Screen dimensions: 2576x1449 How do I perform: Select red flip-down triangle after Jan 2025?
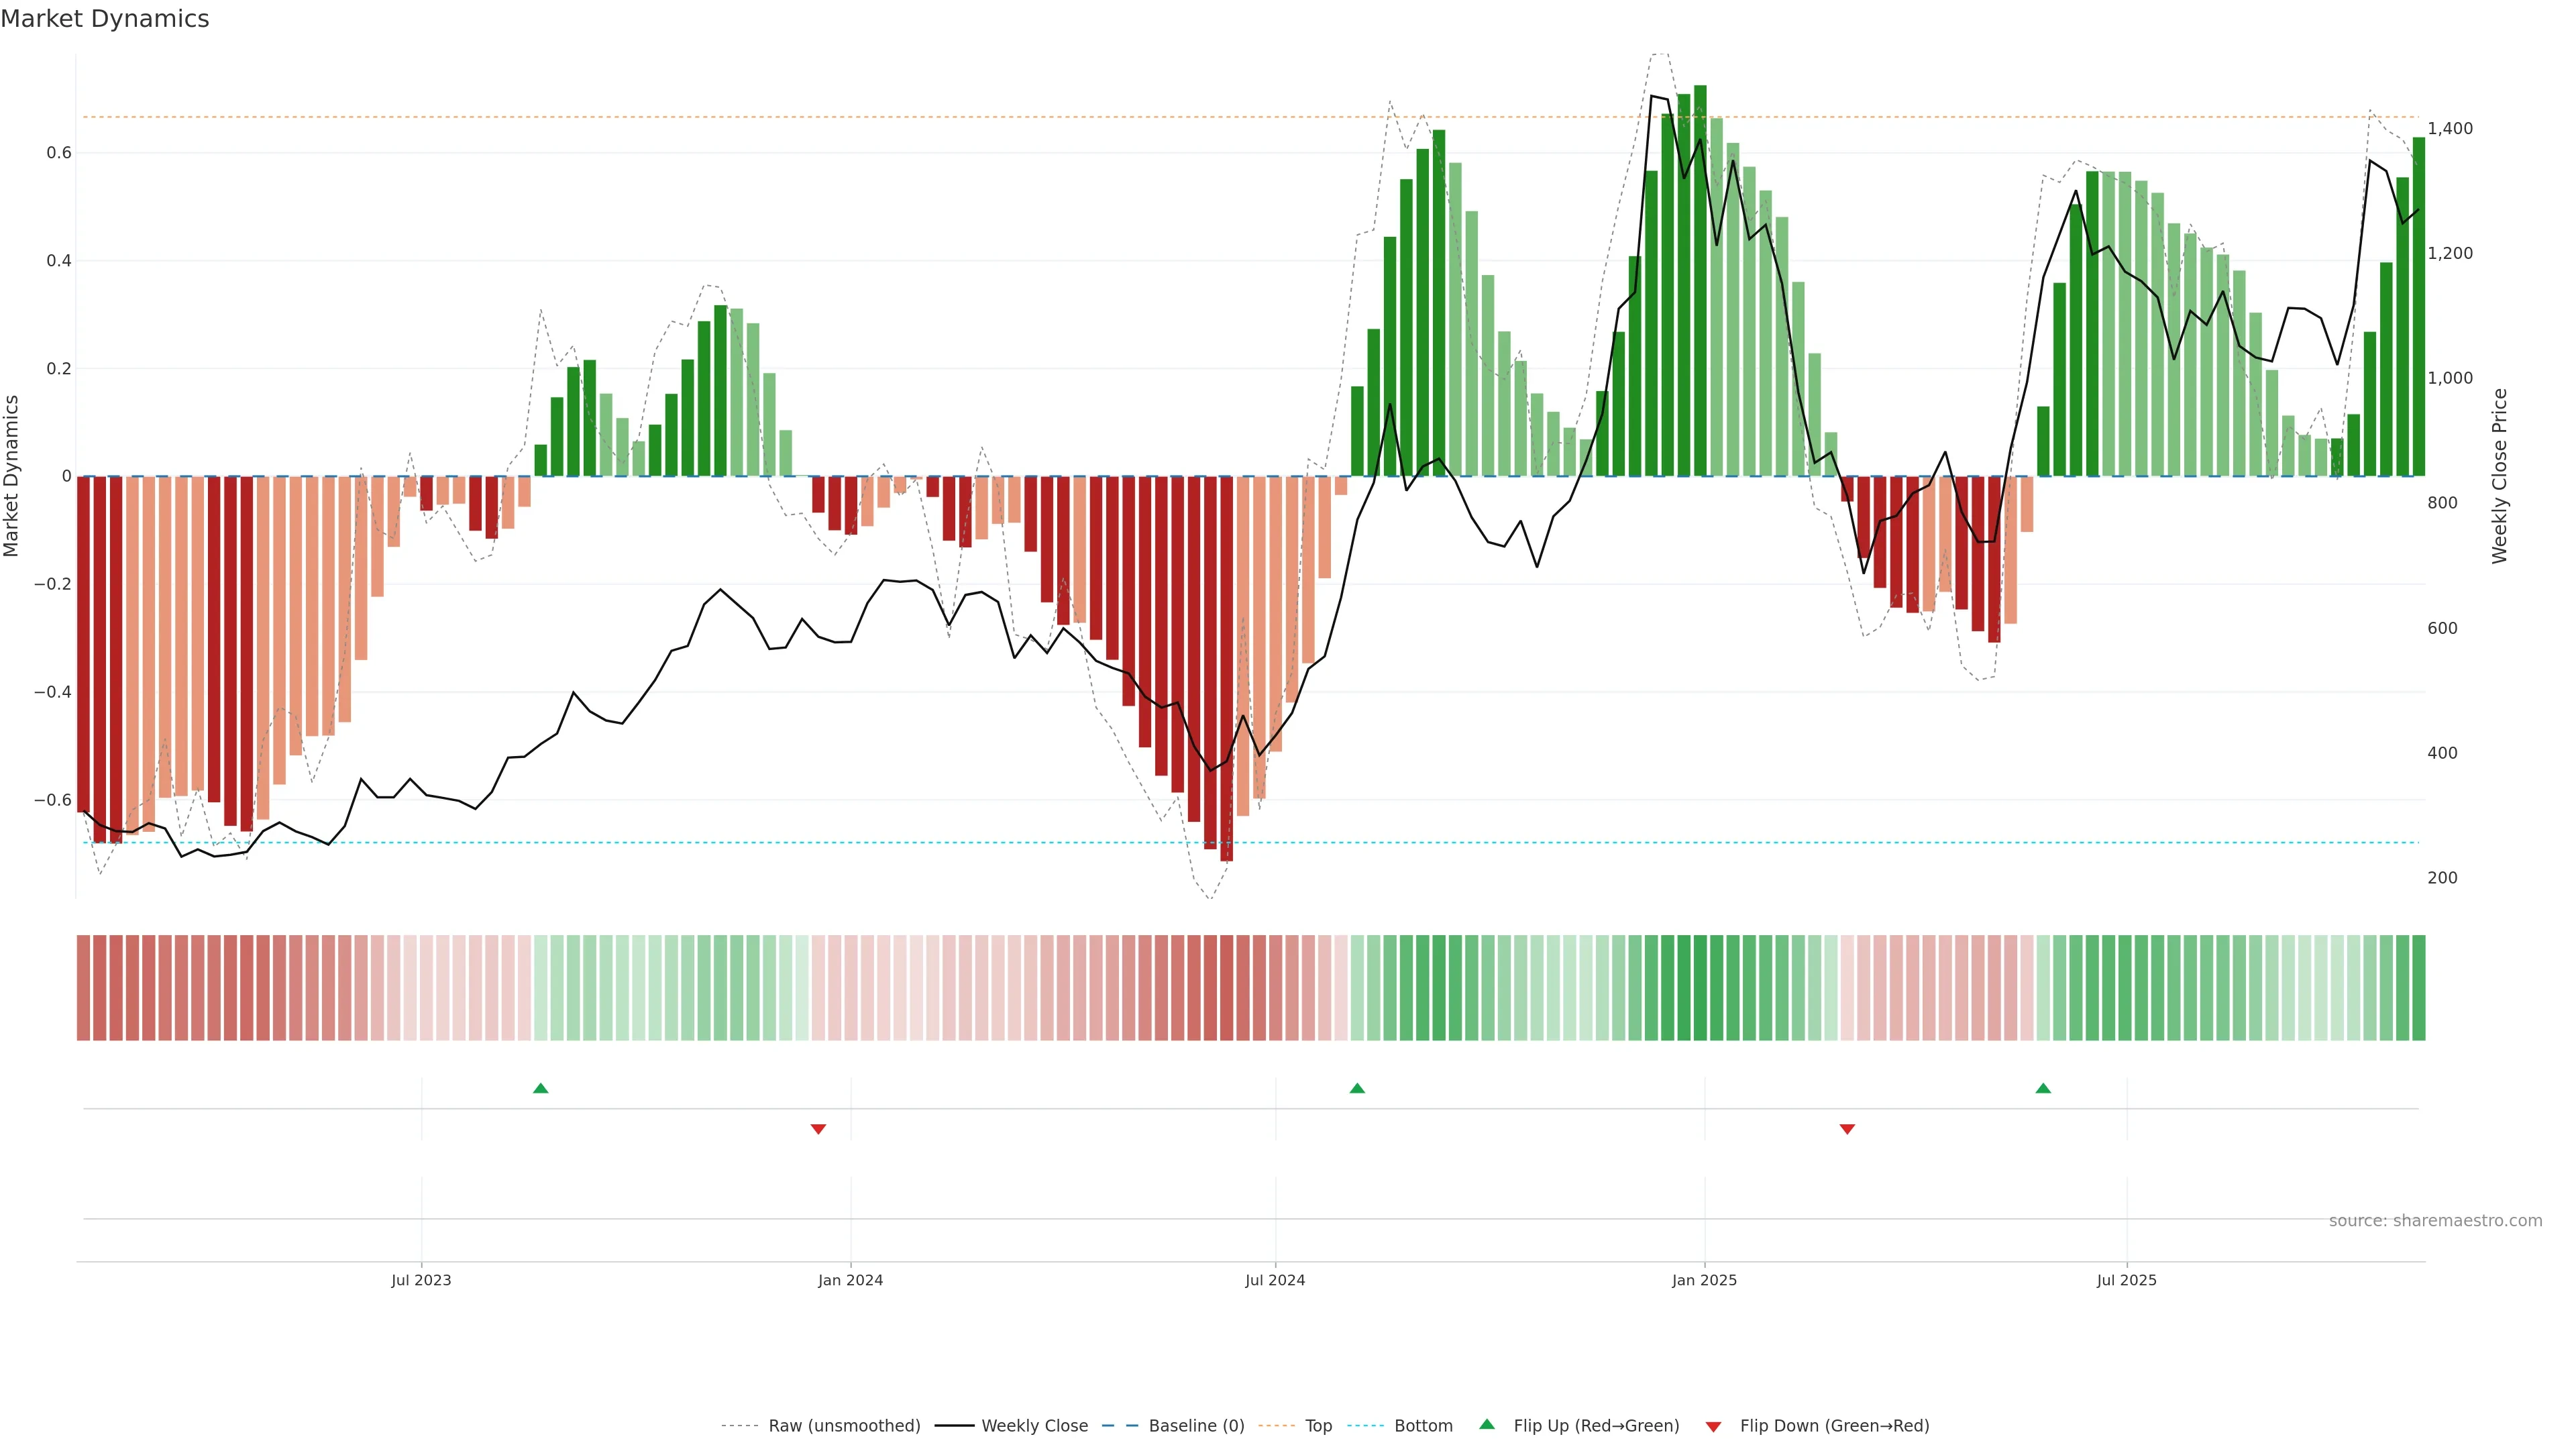tap(1847, 1129)
